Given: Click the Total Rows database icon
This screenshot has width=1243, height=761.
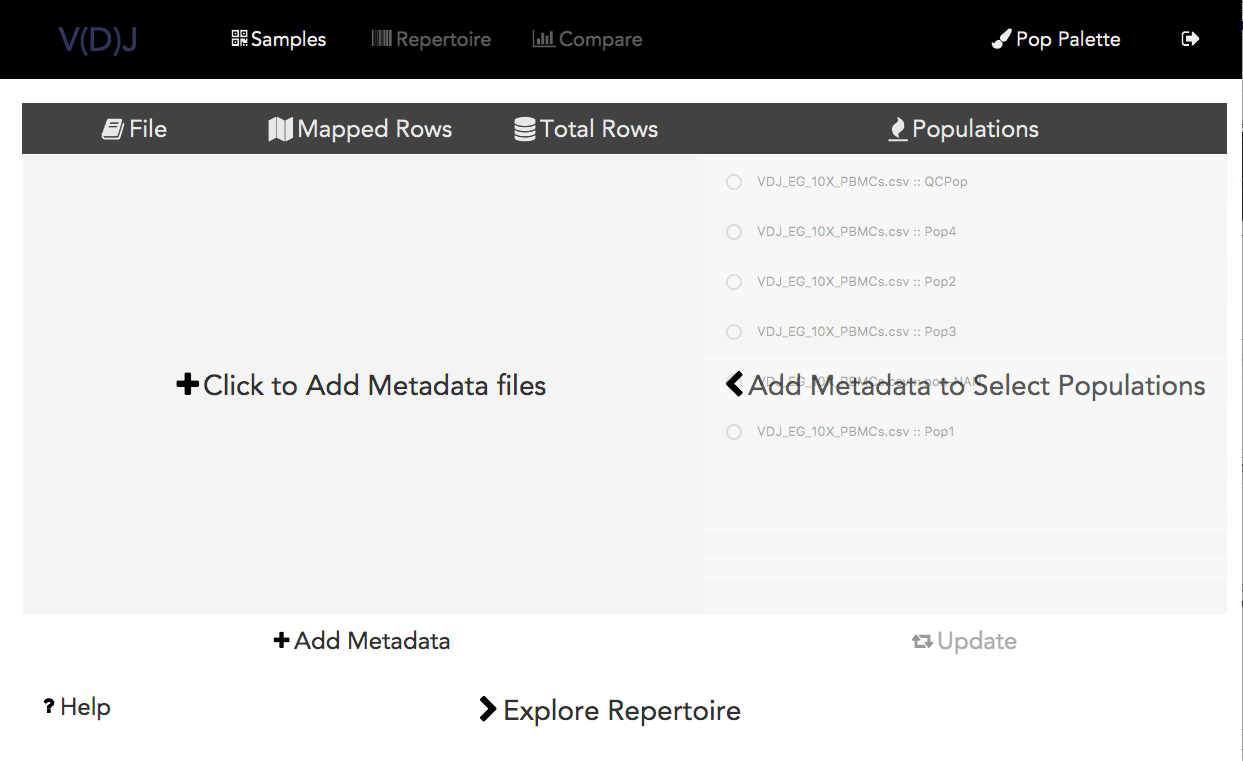Looking at the screenshot, I should 524,128.
